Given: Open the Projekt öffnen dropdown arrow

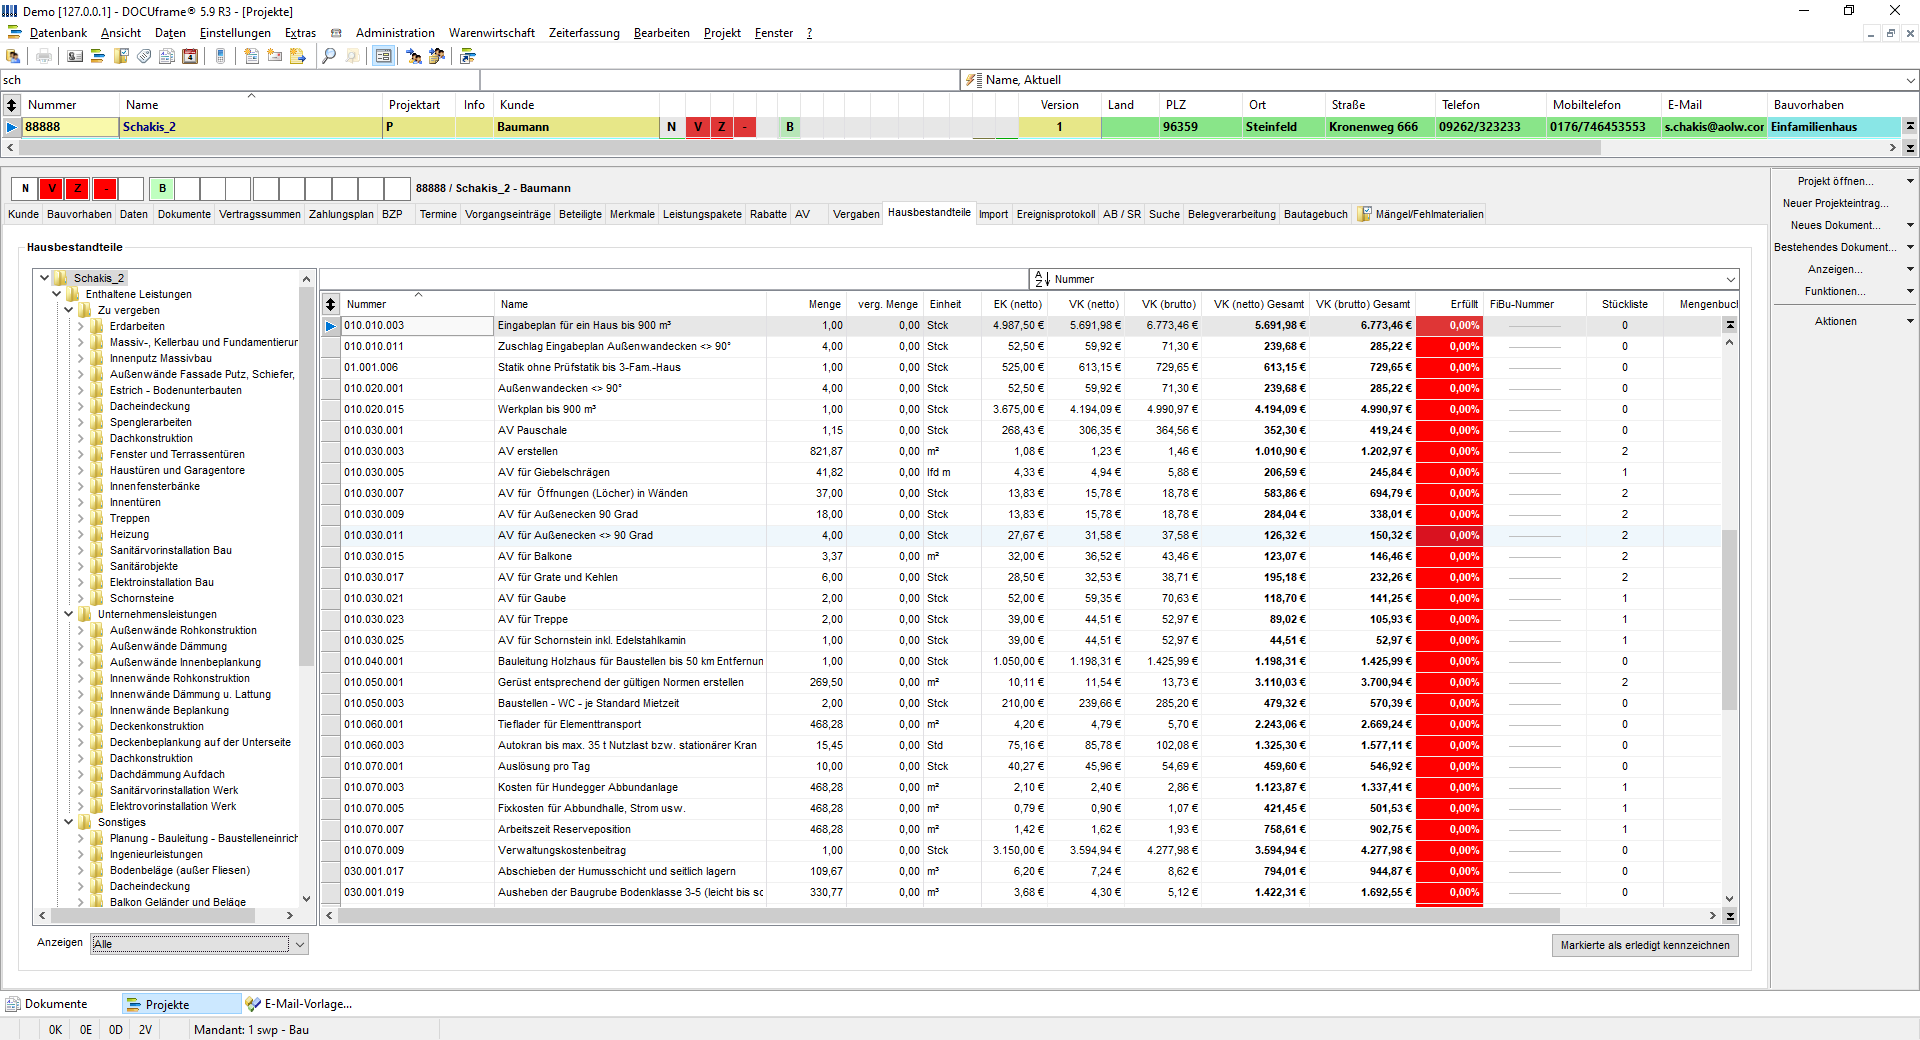Looking at the screenshot, I should pos(1910,181).
